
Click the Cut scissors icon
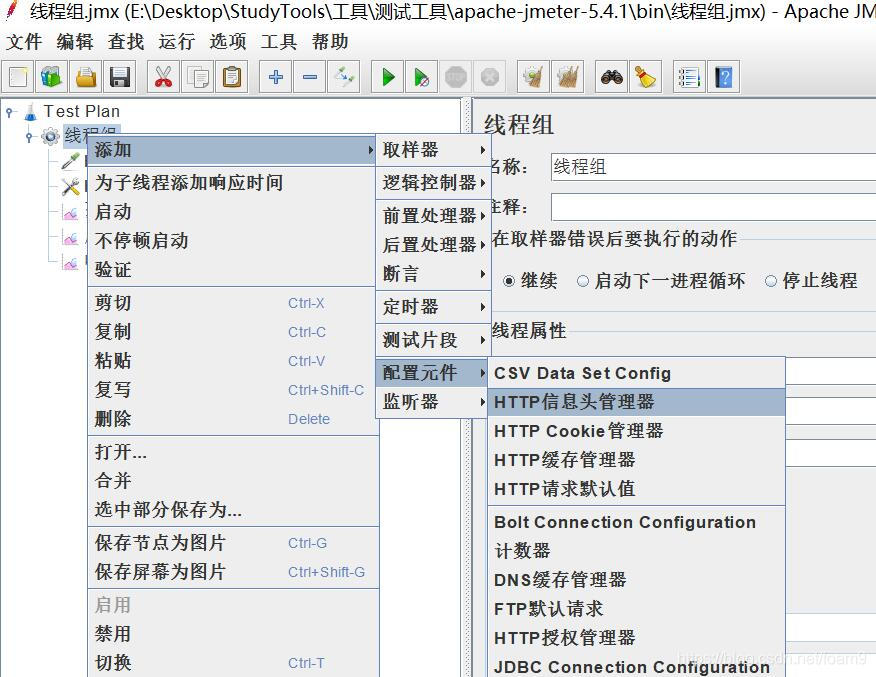tap(163, 77)
